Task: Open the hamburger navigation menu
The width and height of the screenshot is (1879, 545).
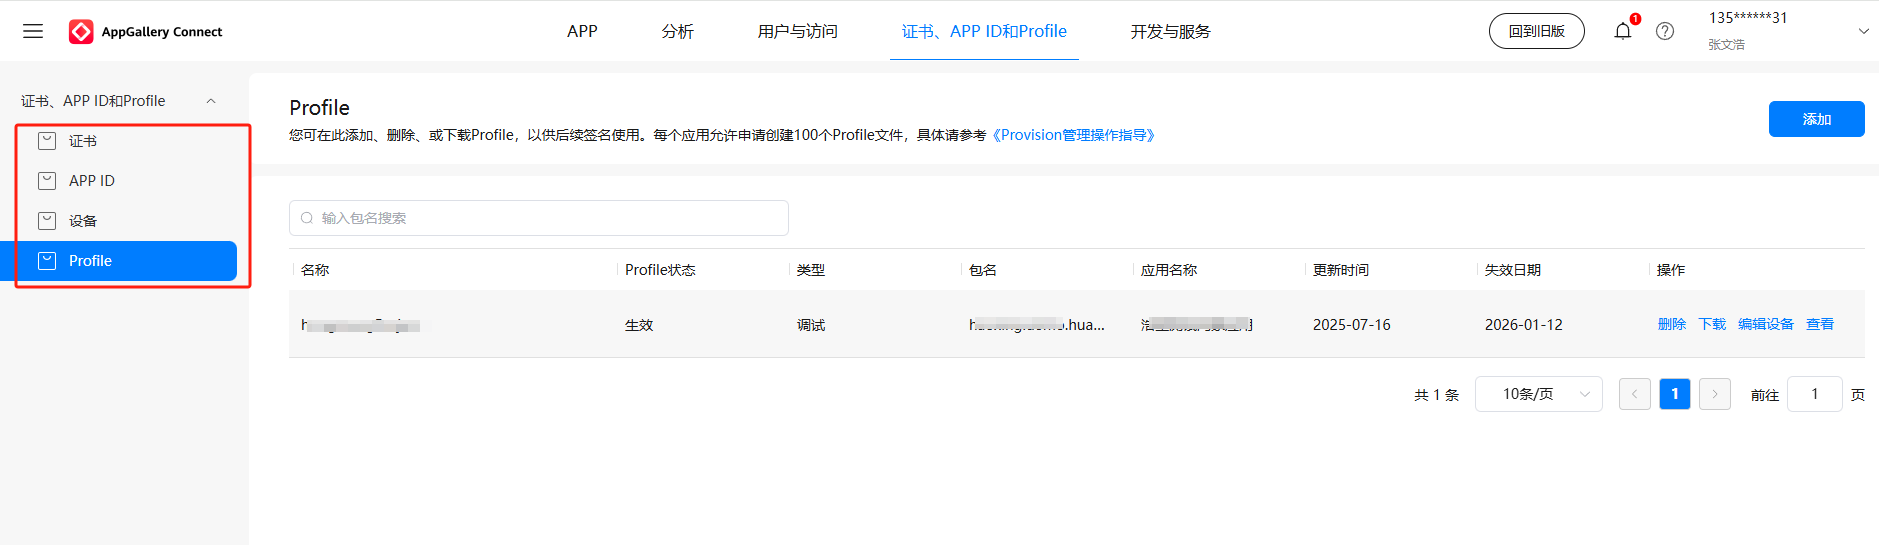Action: [33, 31]
